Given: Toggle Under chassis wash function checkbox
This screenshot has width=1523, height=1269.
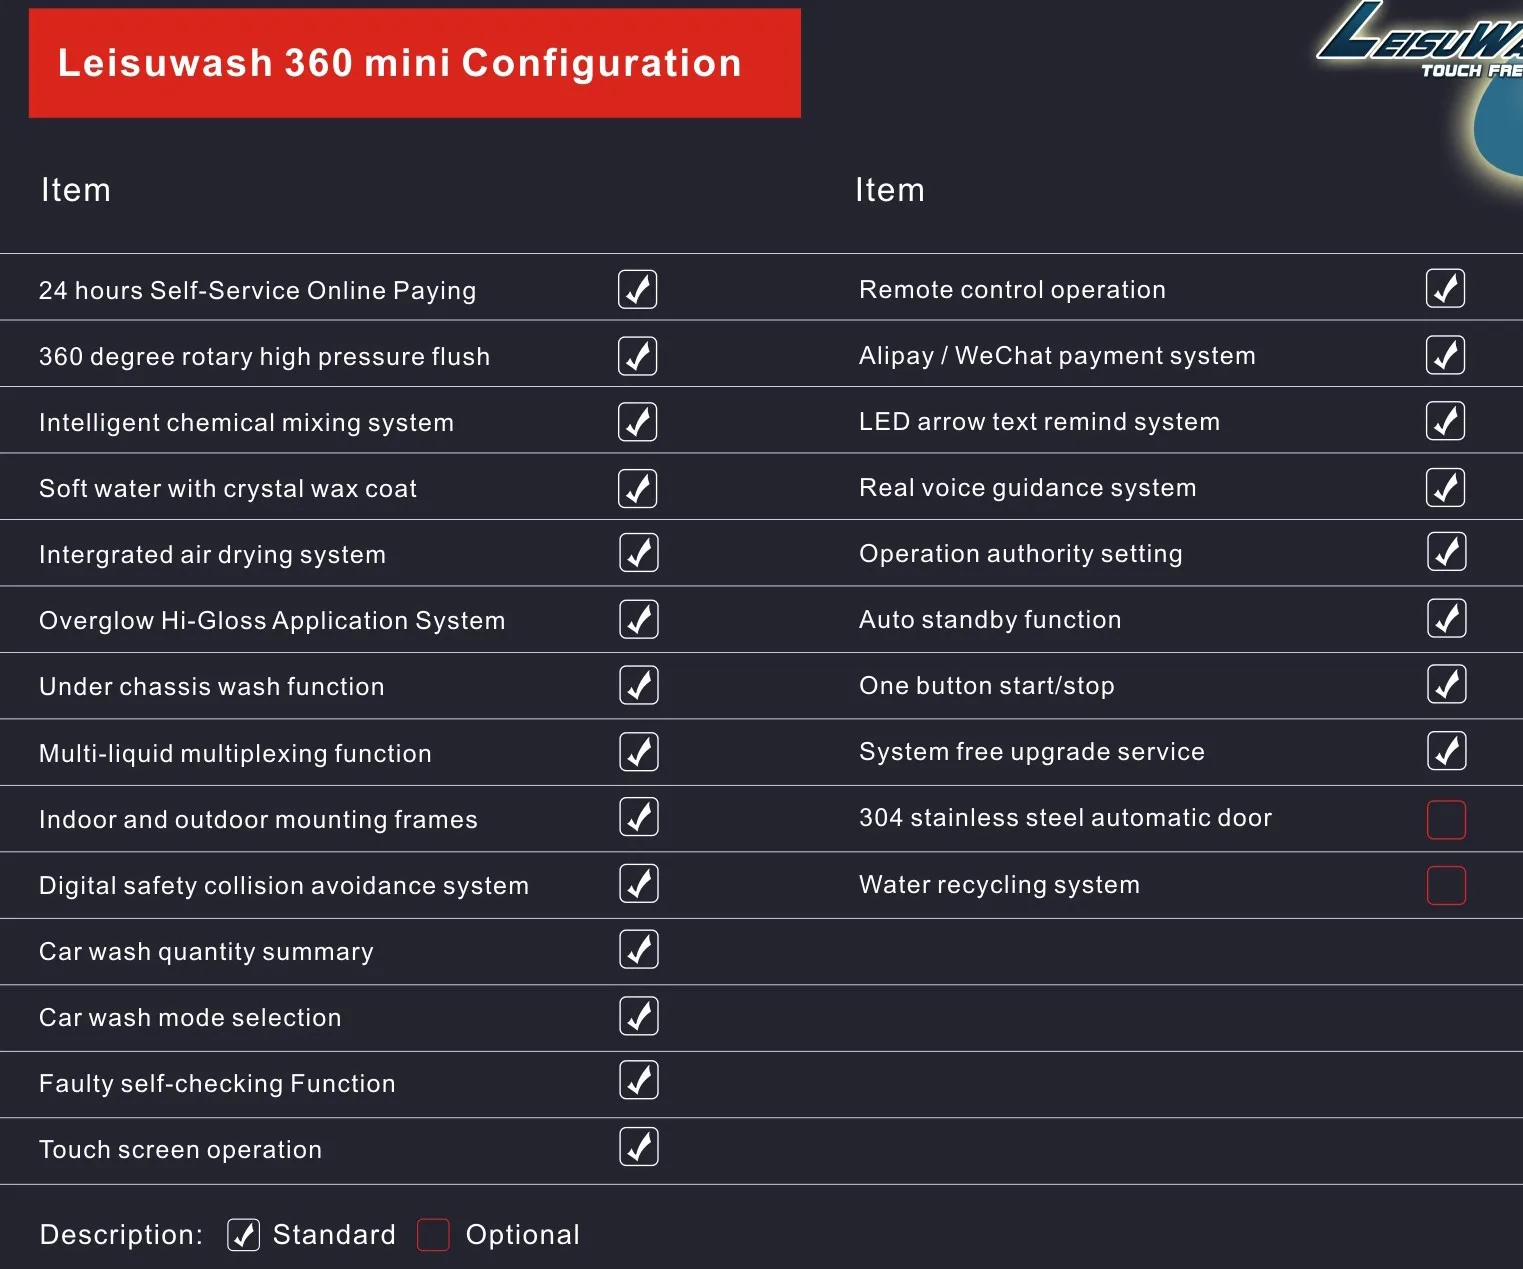Looking at the screenshot, I should pos(638,685).
